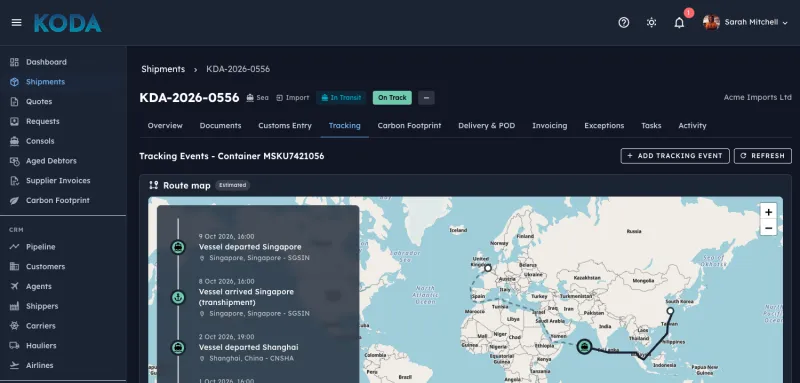Click the '8 Oct 2026, 16:00' timestamp
This screenshot has width=800, height=383.
point(227,281)
